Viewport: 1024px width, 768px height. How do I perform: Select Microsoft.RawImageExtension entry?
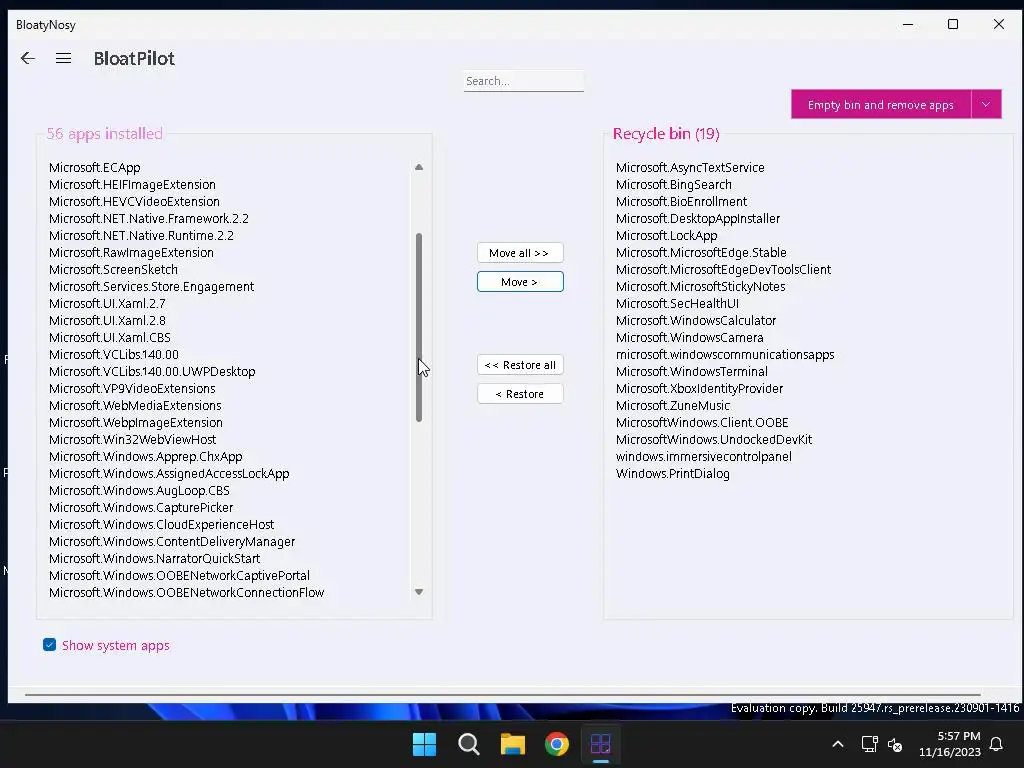point(131,252)
